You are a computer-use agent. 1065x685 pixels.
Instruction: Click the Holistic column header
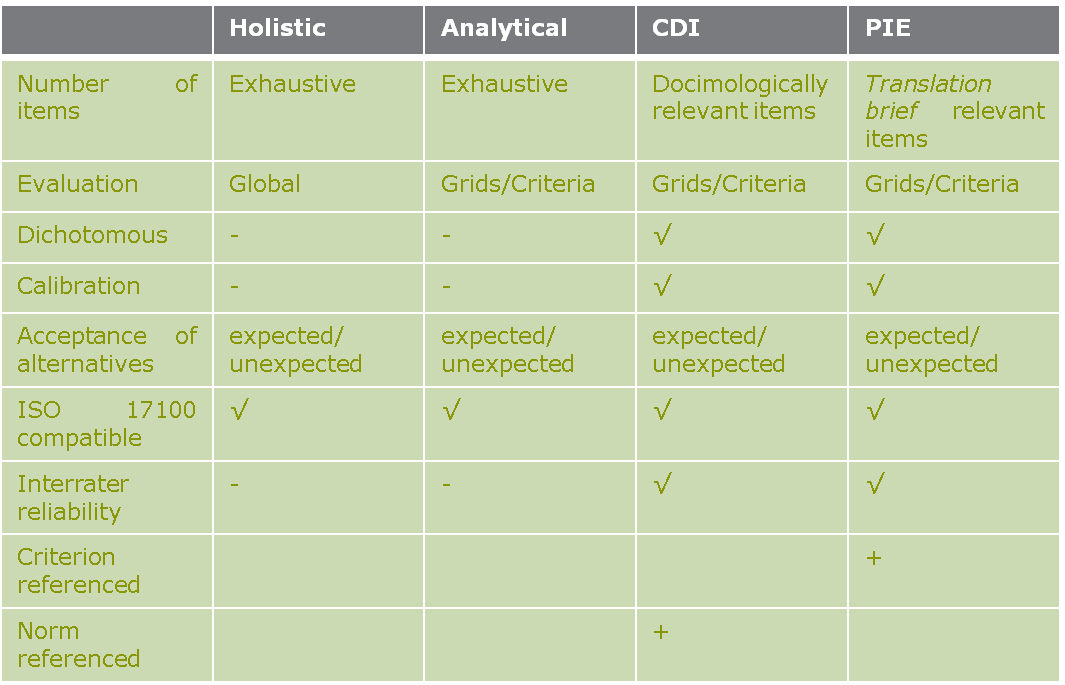click(277, 28)
